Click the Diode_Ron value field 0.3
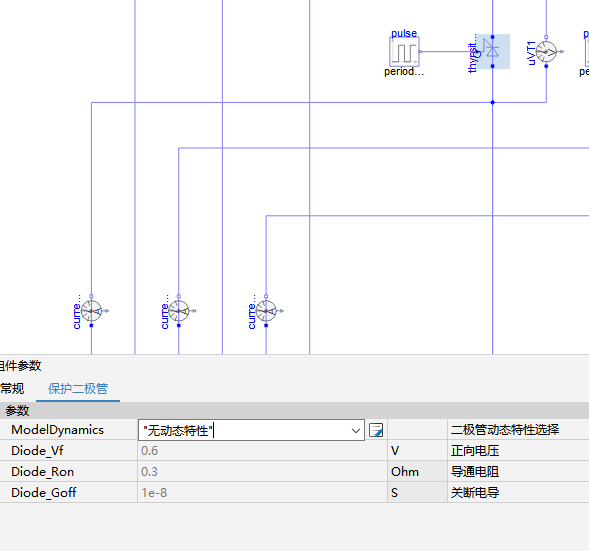The image size is (589, 551). coord(262,472)
